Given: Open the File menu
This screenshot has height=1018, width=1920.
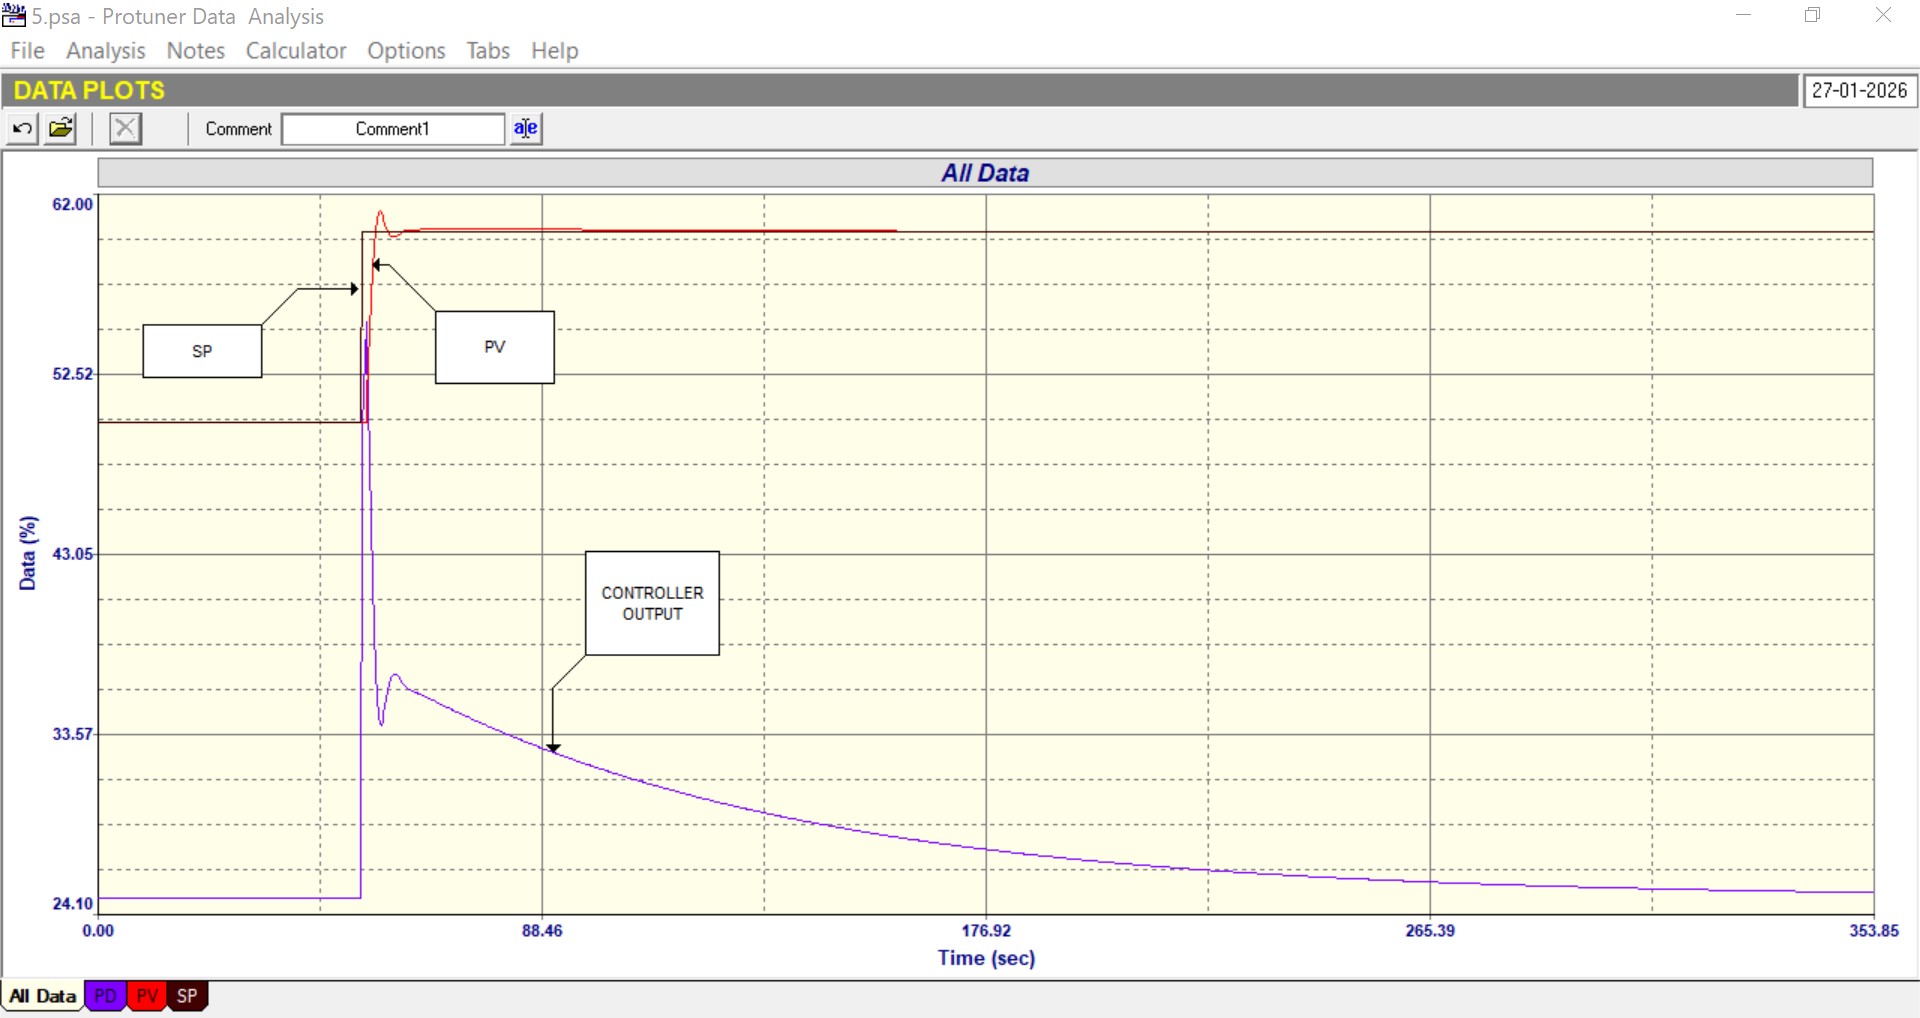Looking at the screenshot, I should (27, 51).
